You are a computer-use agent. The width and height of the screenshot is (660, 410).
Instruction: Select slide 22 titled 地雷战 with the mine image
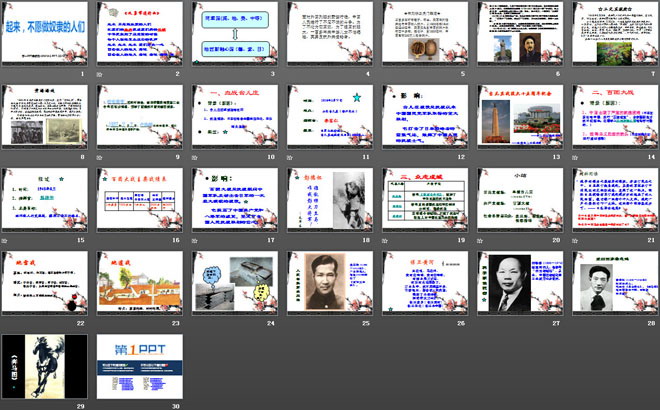[45, 283]
